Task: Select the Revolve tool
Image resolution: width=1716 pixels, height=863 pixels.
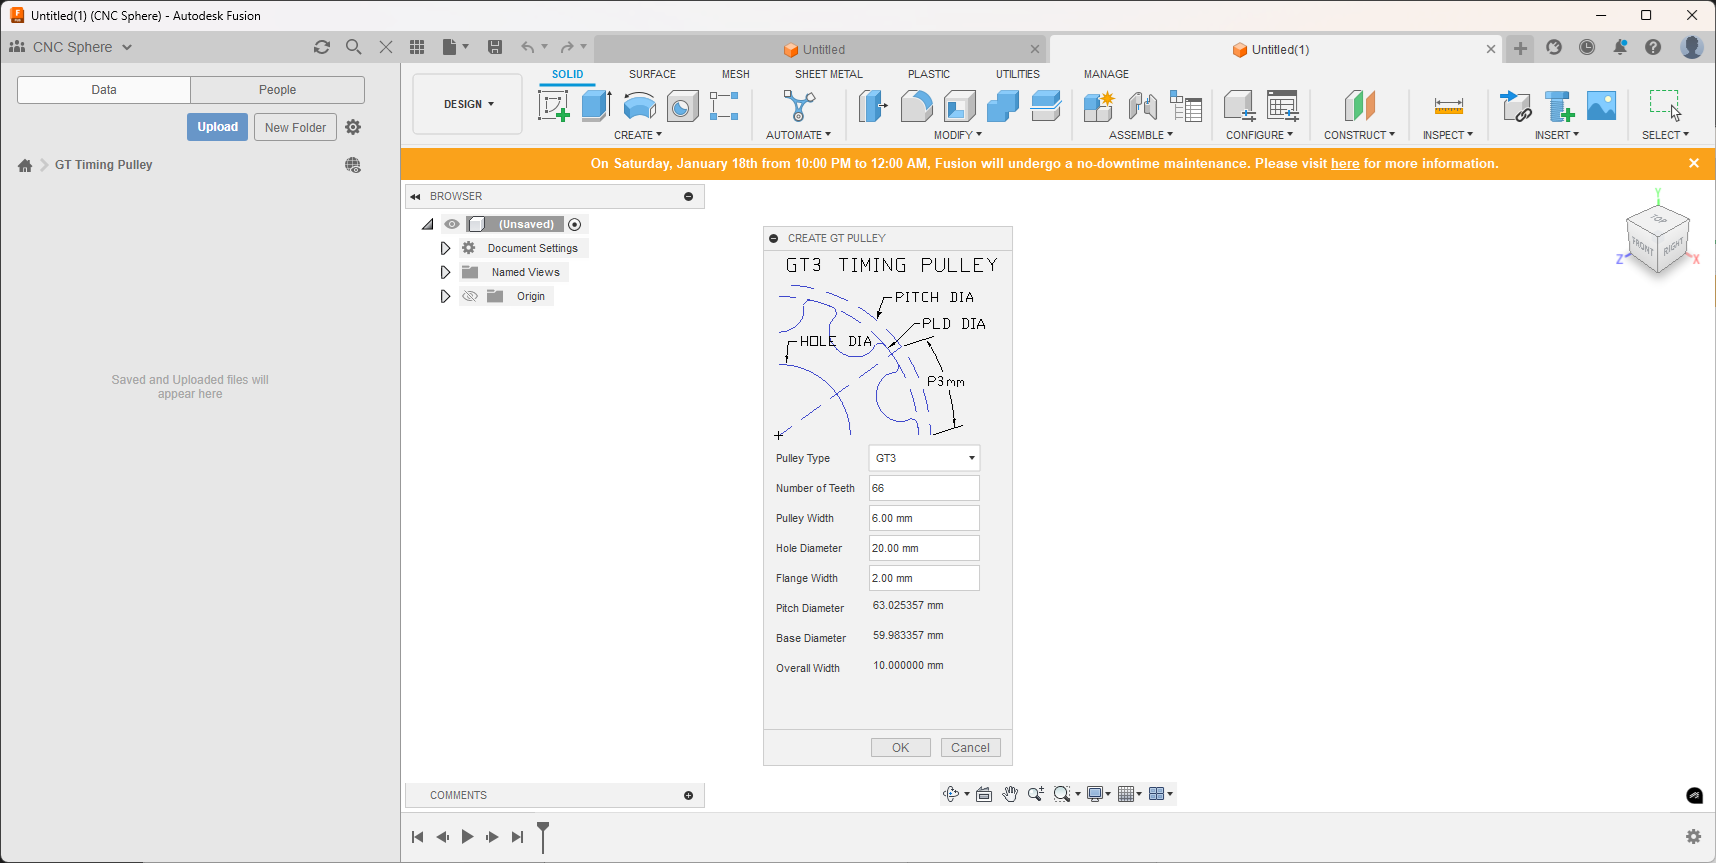Action: click(640, 106)
